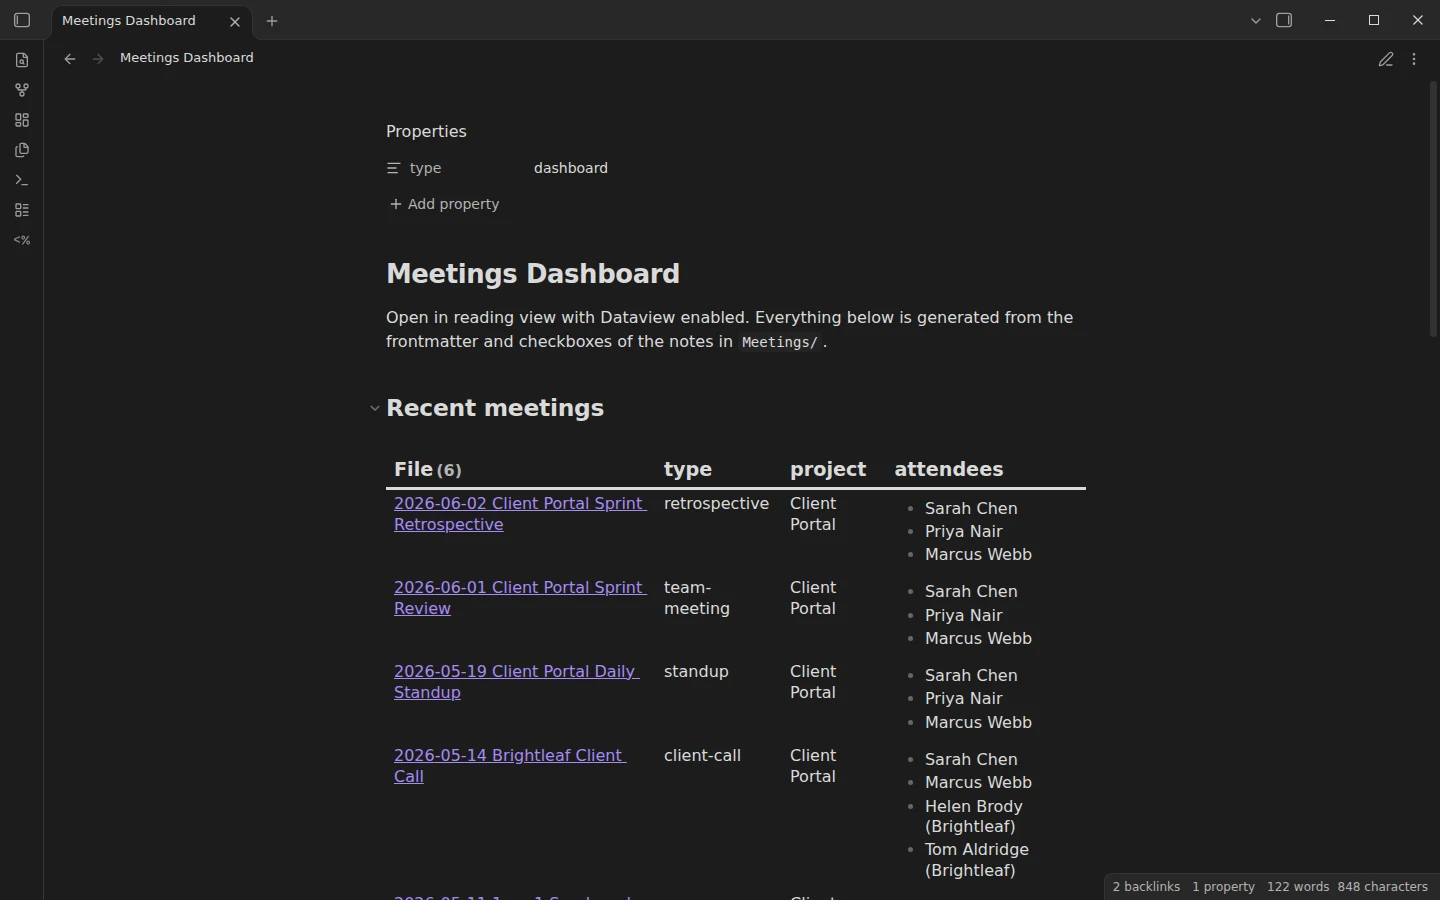Click attendee Tom Aldridge (Brightleaf)
Viewport: 1440px width, 900px height.
pyautogui.click(x=977, y=860)
